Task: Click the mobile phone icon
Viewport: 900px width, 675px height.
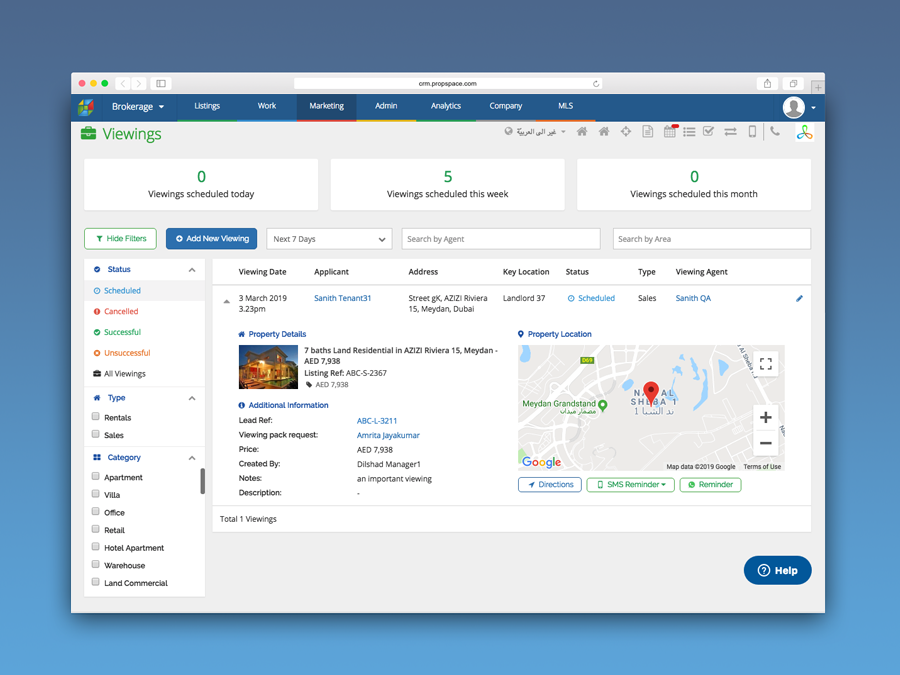Action: [x=752, y=131]
